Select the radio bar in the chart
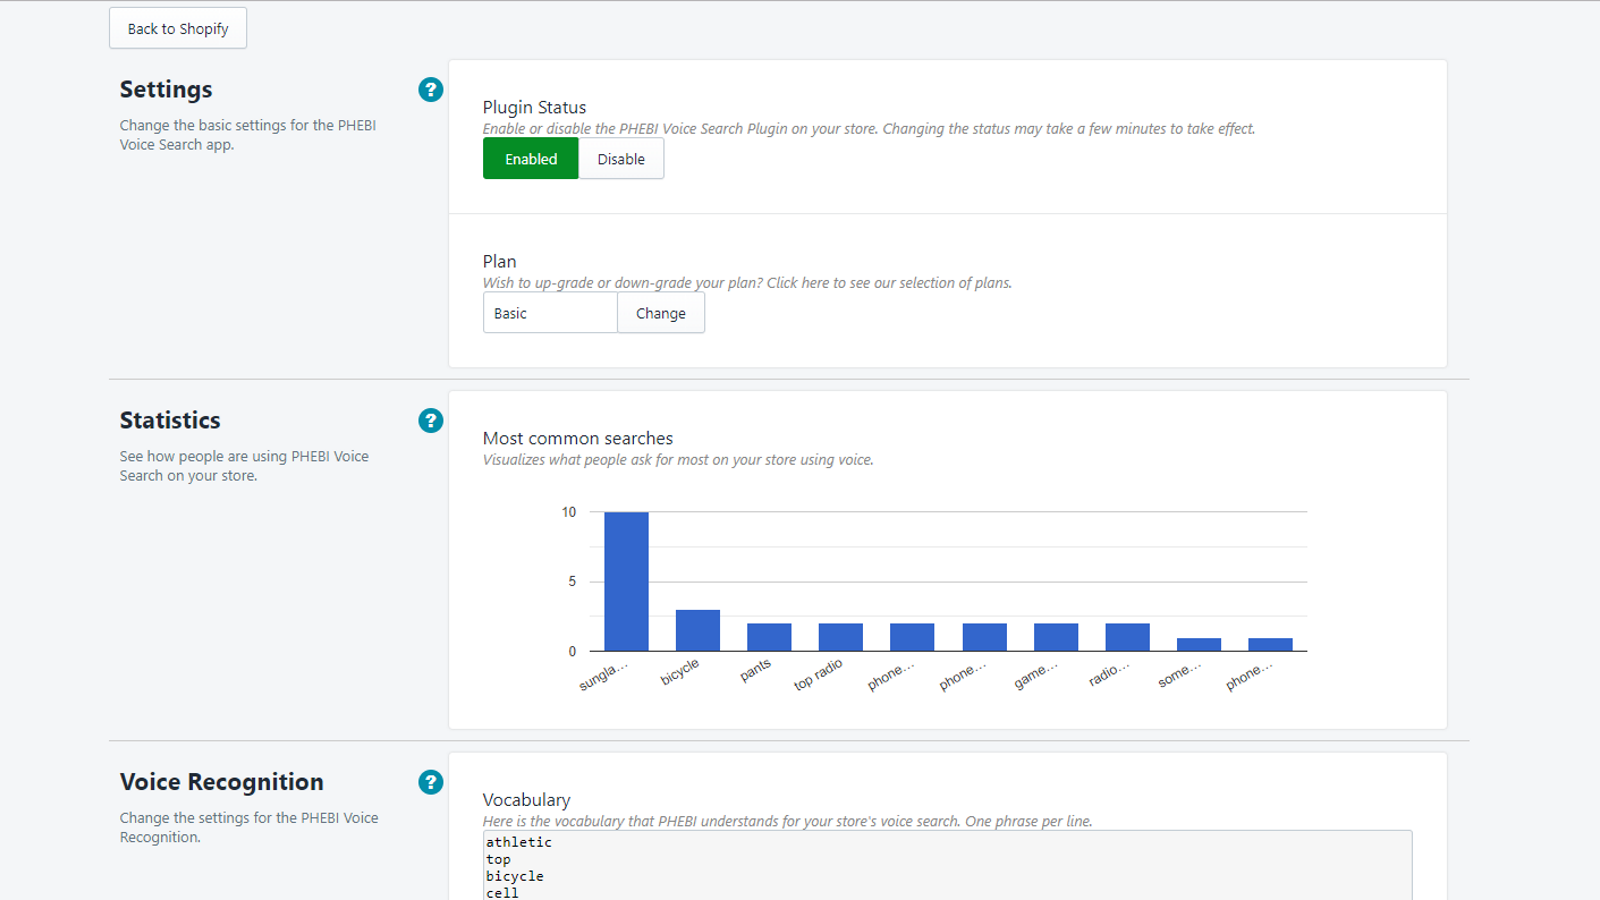 [x=1128, y=637]
